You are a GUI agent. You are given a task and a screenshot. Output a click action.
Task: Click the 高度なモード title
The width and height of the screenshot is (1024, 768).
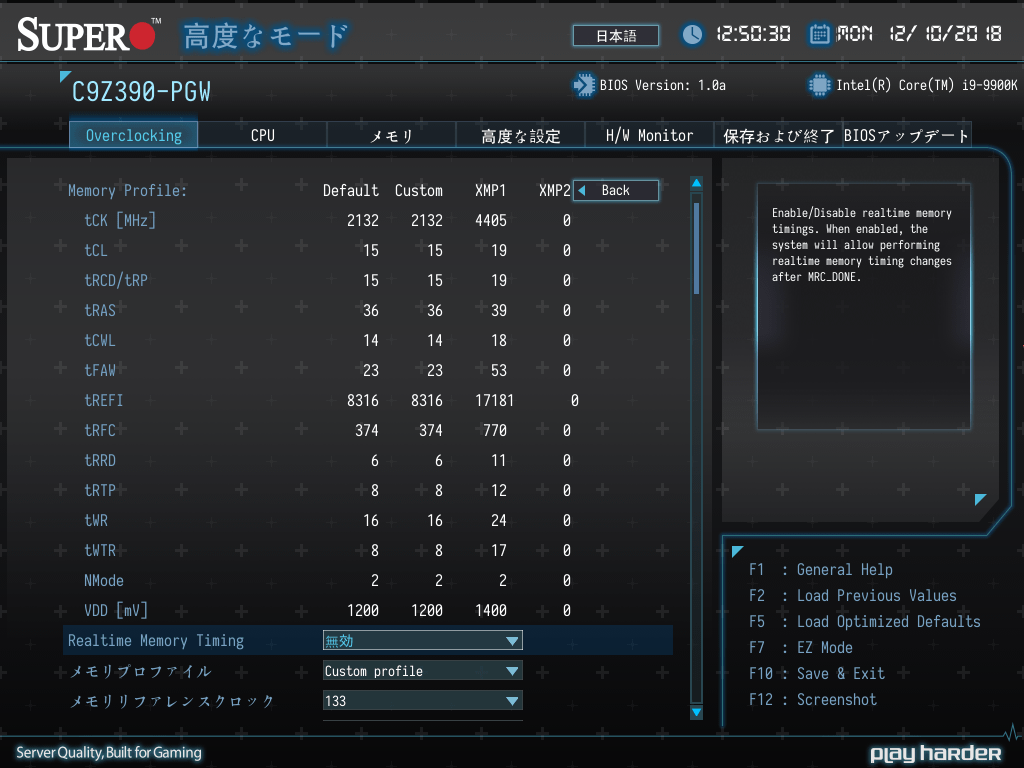coord(266,36)
